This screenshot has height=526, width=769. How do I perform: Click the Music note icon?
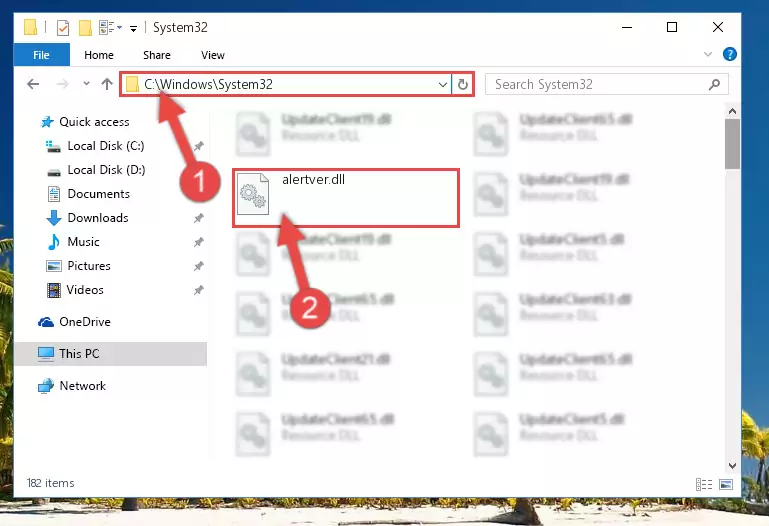pyautogui.click(x=53, y=242)
